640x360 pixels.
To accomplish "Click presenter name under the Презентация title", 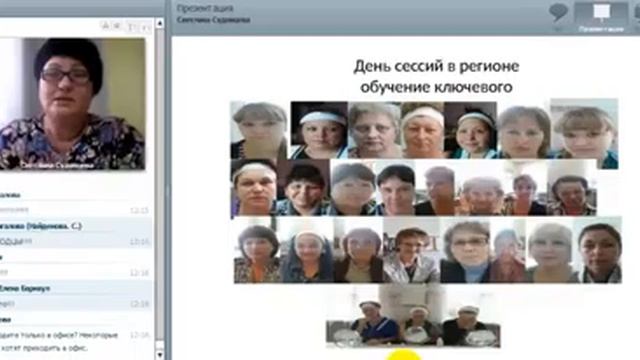I will click(213, 20).
